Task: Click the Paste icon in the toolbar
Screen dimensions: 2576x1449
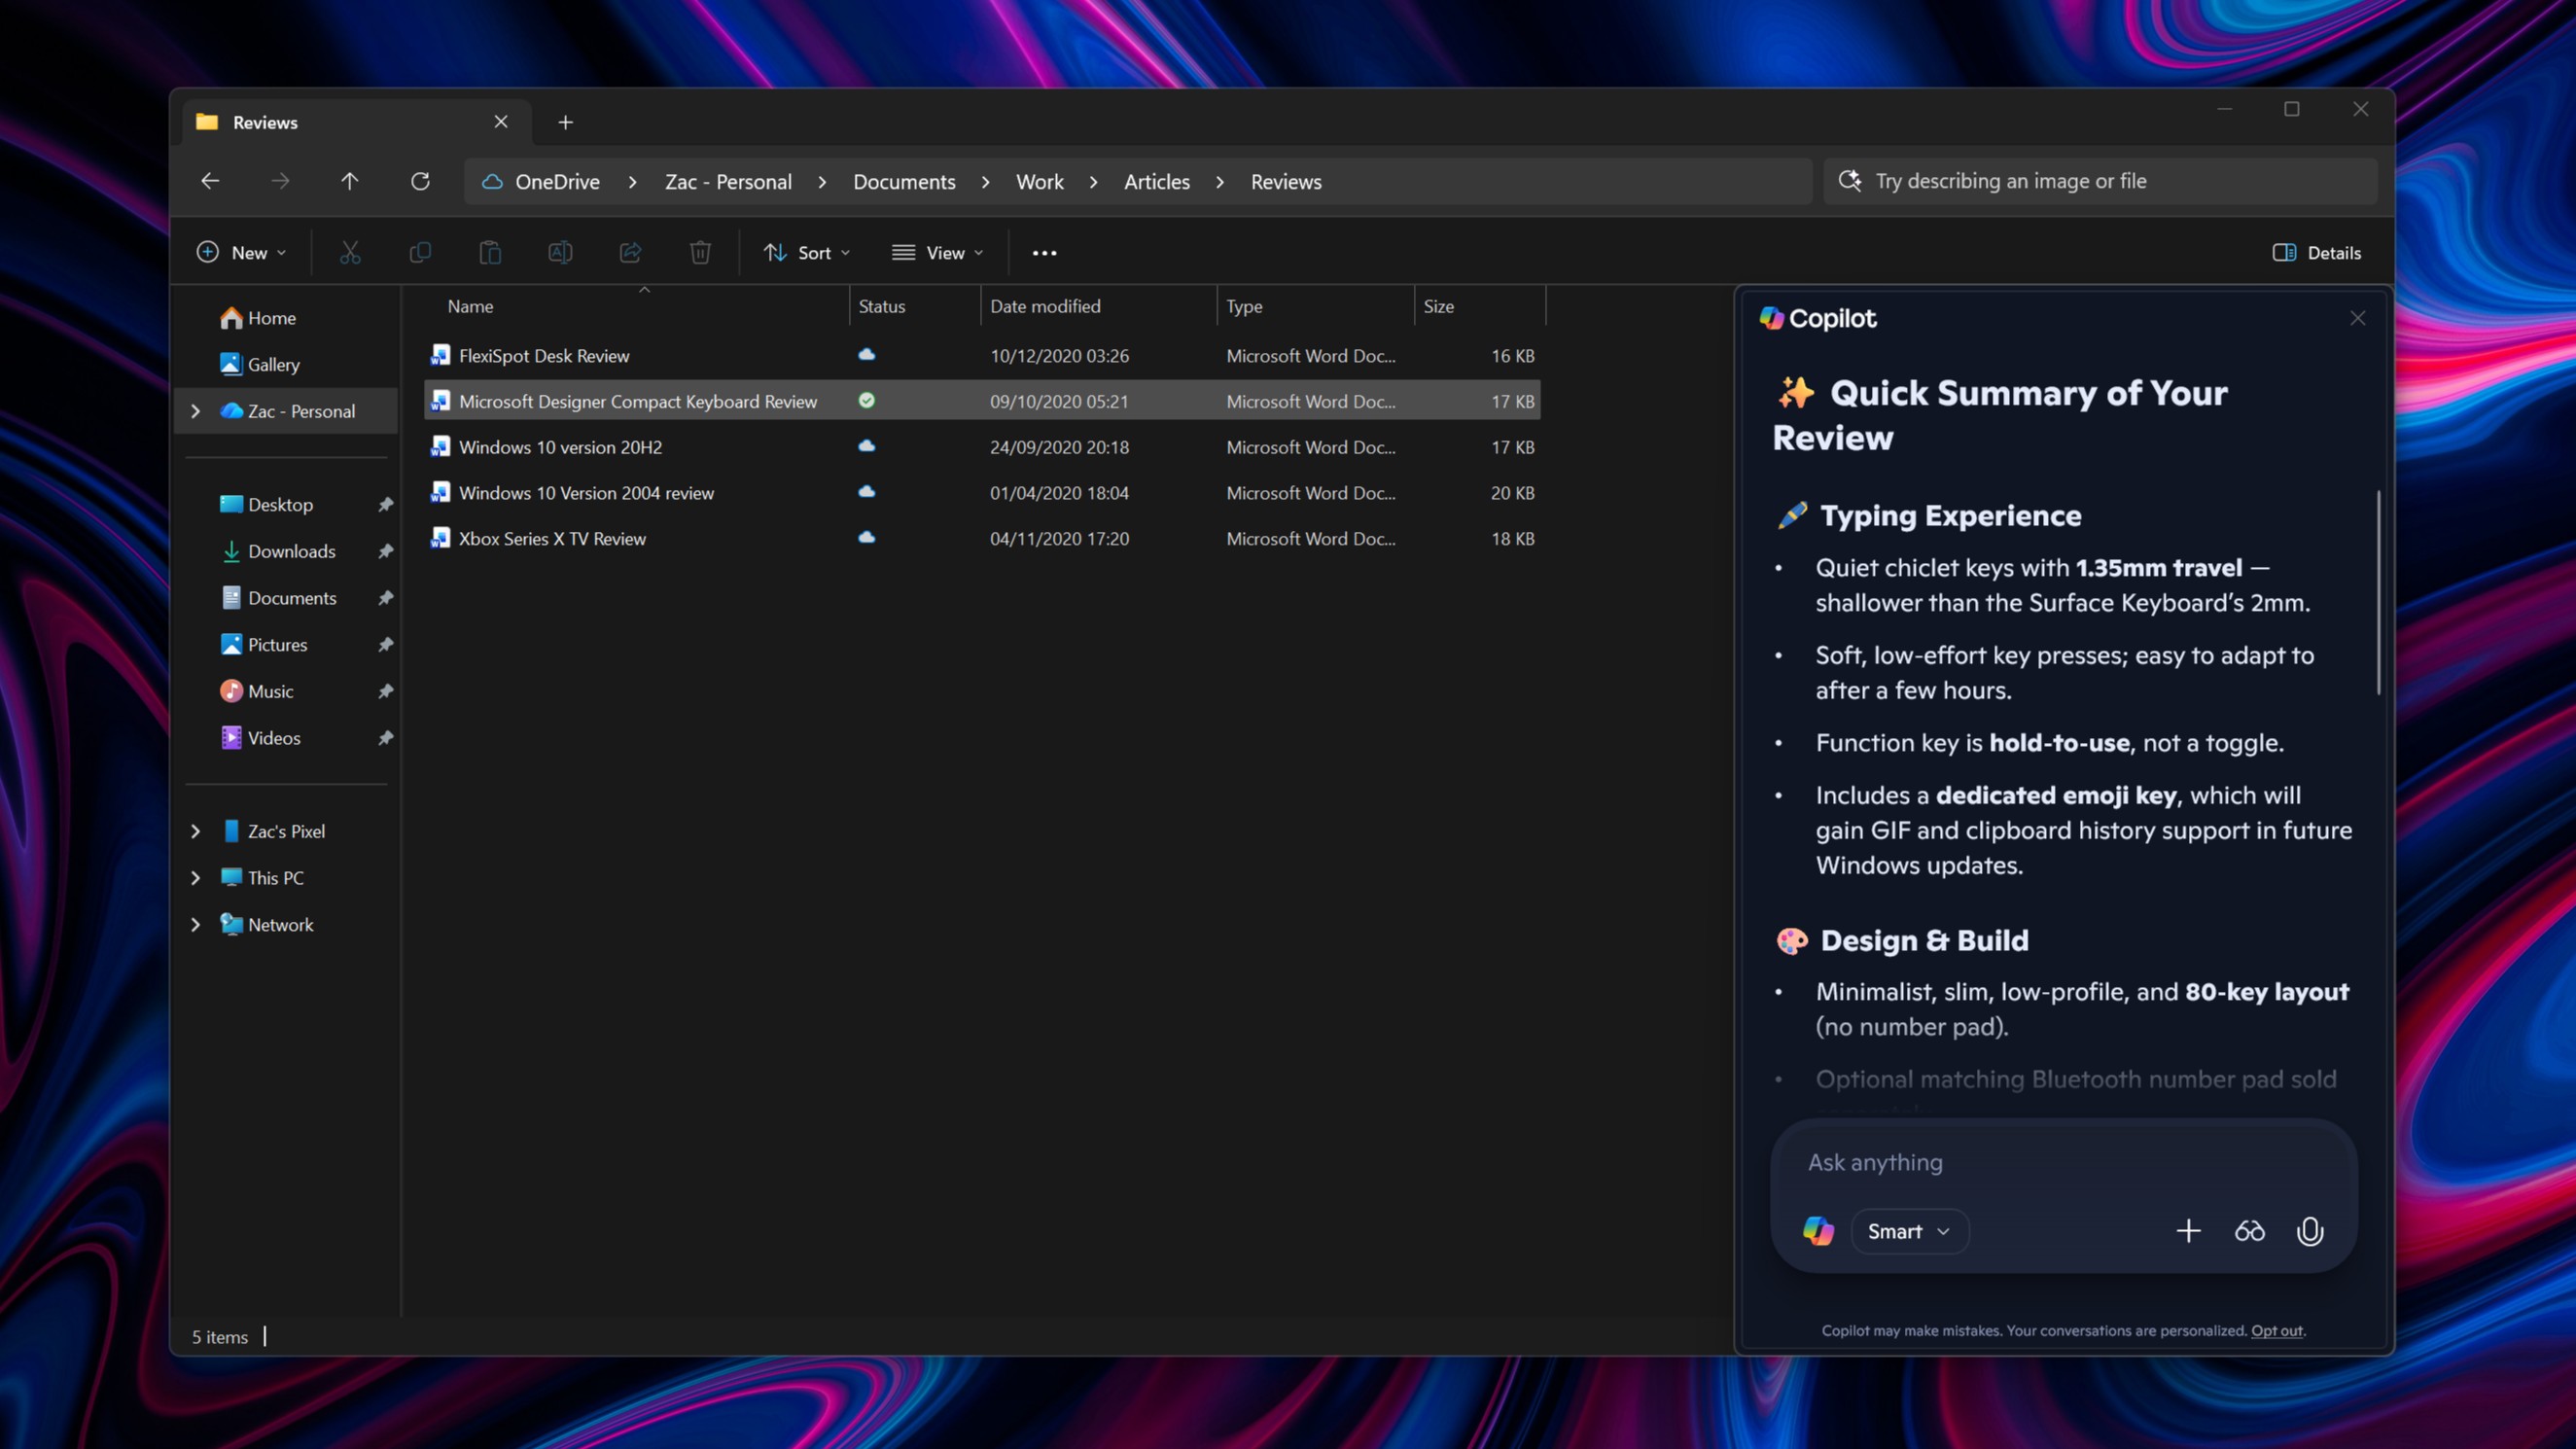Action: (x=490, y=252)
